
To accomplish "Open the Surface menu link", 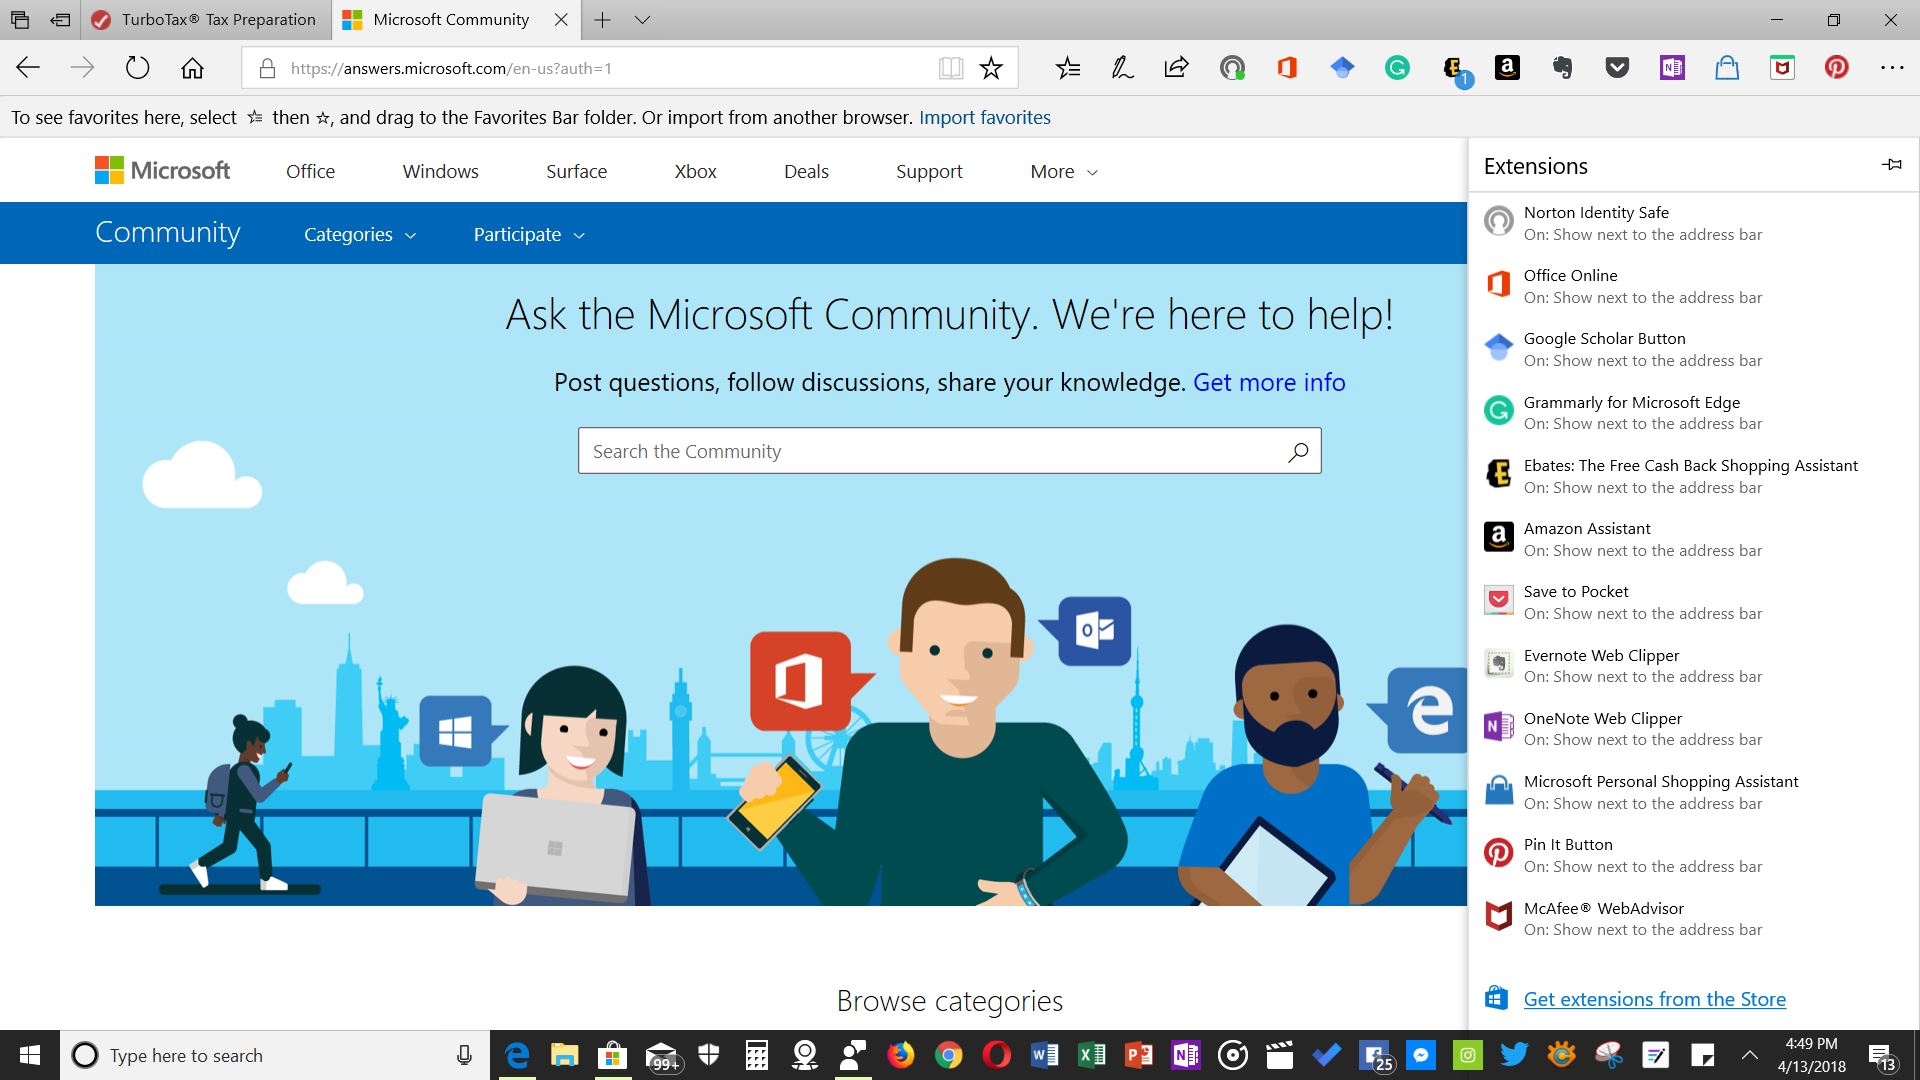I will [x=576, y=172].
